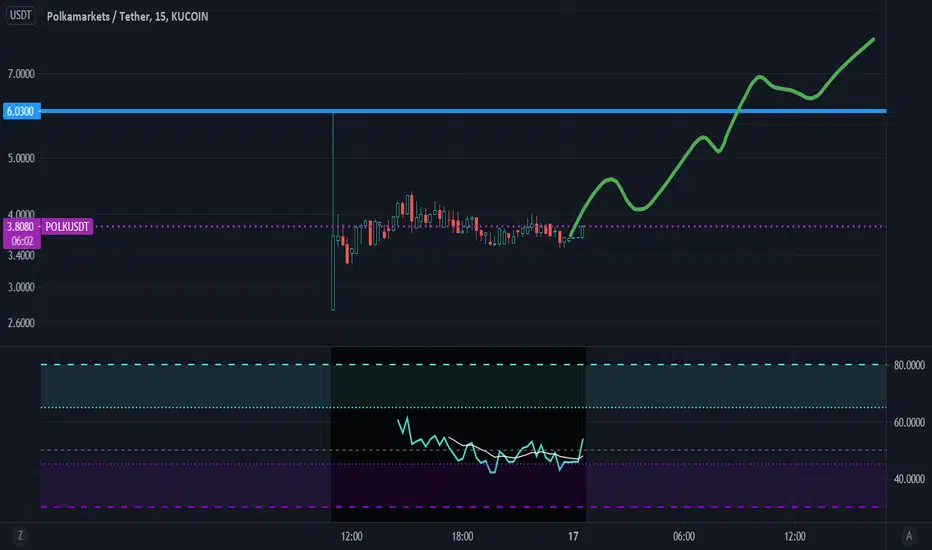
Task: Select the 6.0300 blue price label
Action: click(x=21, y=111)
